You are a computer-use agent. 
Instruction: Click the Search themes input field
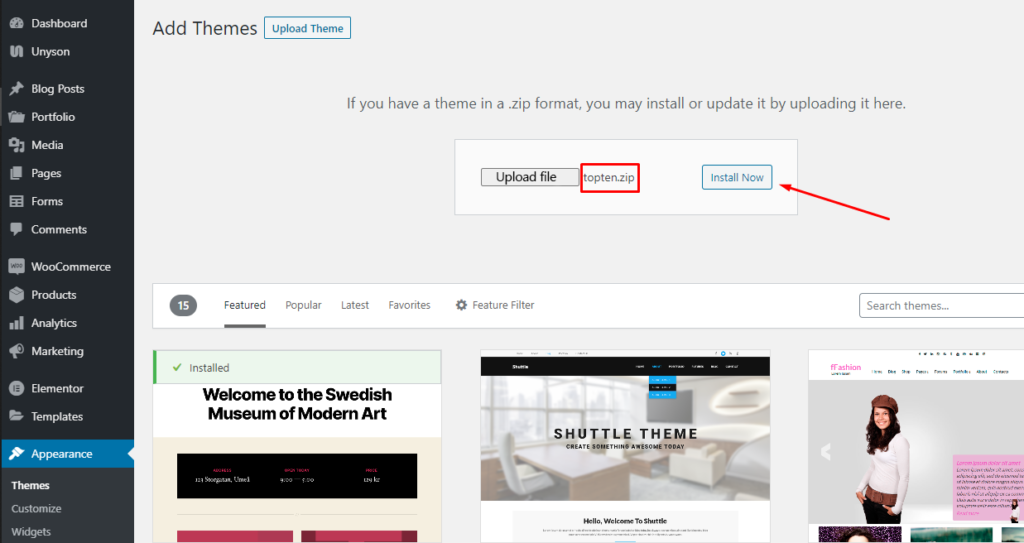click(941, 305)
